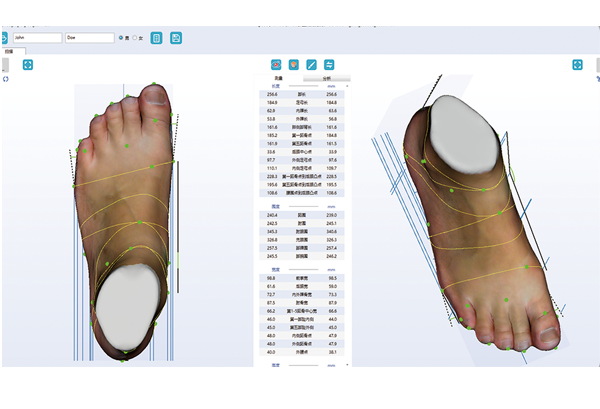Click the swap left-right icon
The width and height of the screenshot is (600, 409).
(329, 65)
